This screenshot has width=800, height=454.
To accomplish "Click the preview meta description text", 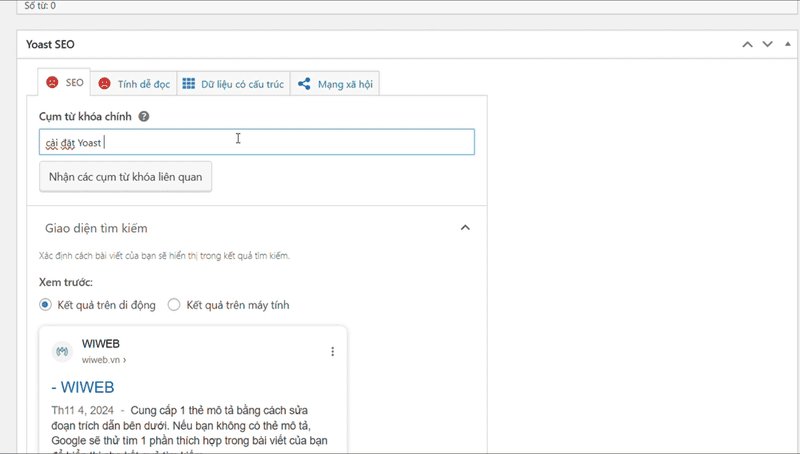I will point(190,431).
